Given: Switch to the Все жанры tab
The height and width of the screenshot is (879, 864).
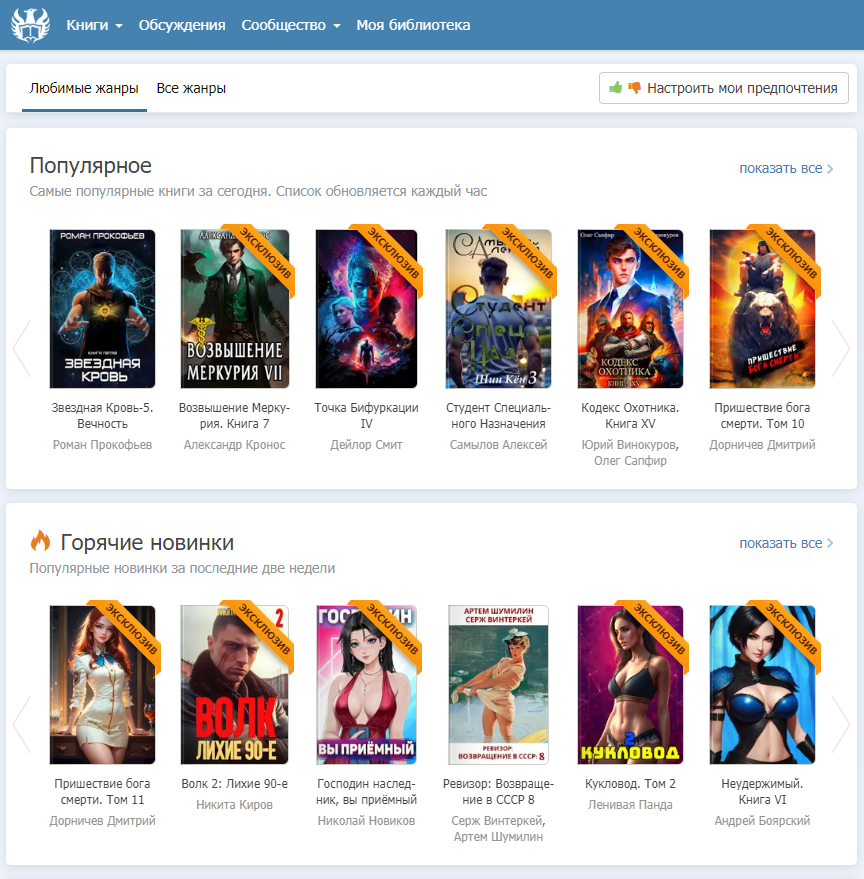Looking at the screenshot, I should tap(191, 88).
